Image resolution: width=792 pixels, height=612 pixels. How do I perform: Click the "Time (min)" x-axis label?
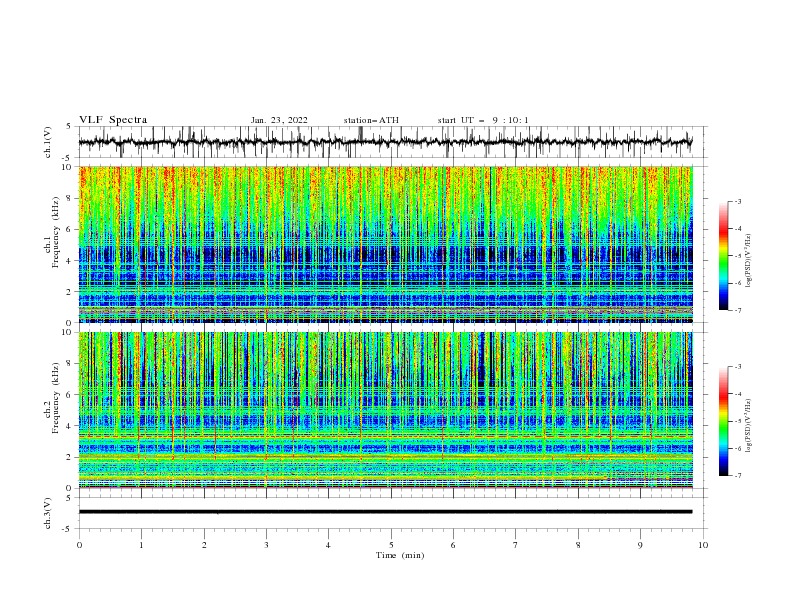pyautogui.click(x=400, y=555)
